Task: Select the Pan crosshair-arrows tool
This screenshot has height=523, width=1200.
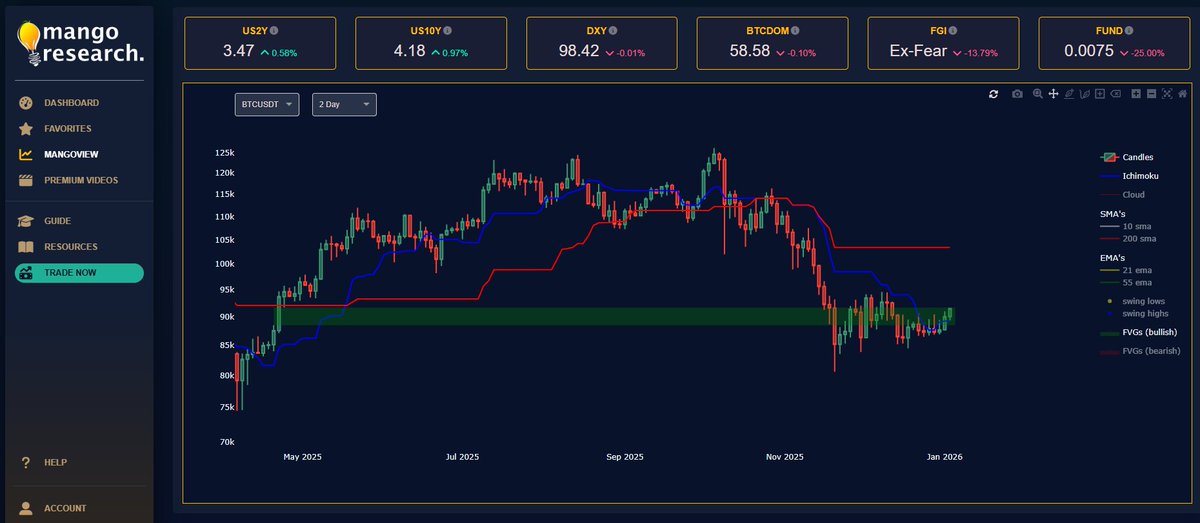Action: pyautogui.click(x=1053, y=94)
